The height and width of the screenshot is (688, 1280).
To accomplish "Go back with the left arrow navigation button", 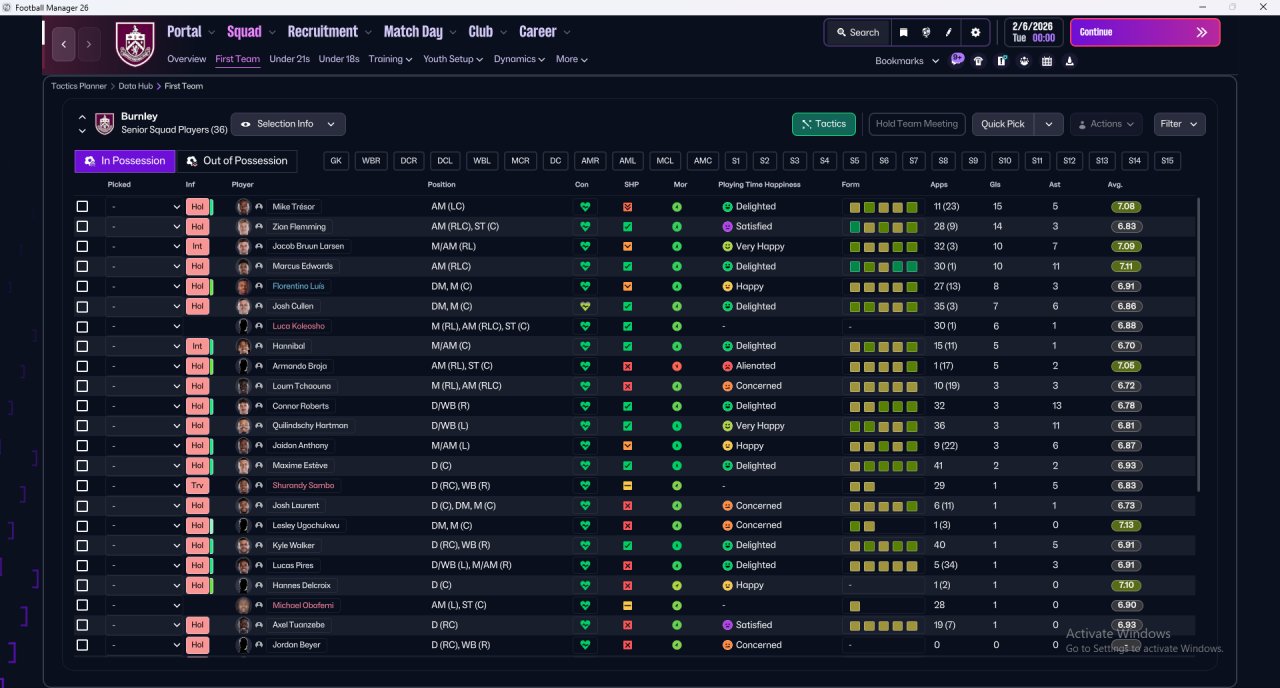I will click(64, 44).
